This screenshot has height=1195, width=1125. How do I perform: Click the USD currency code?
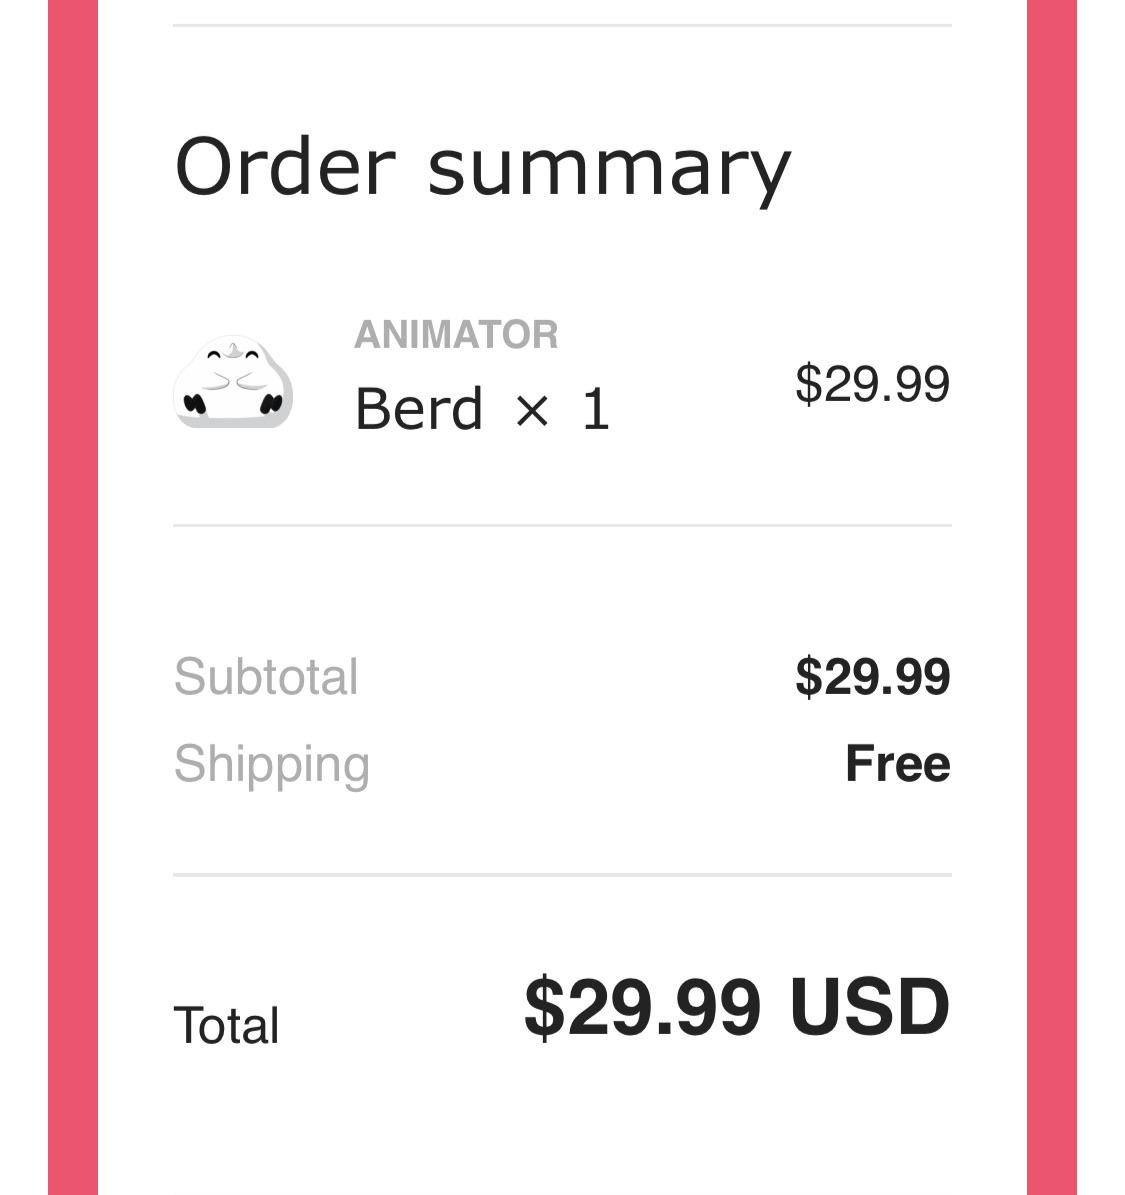(869, 1007)
